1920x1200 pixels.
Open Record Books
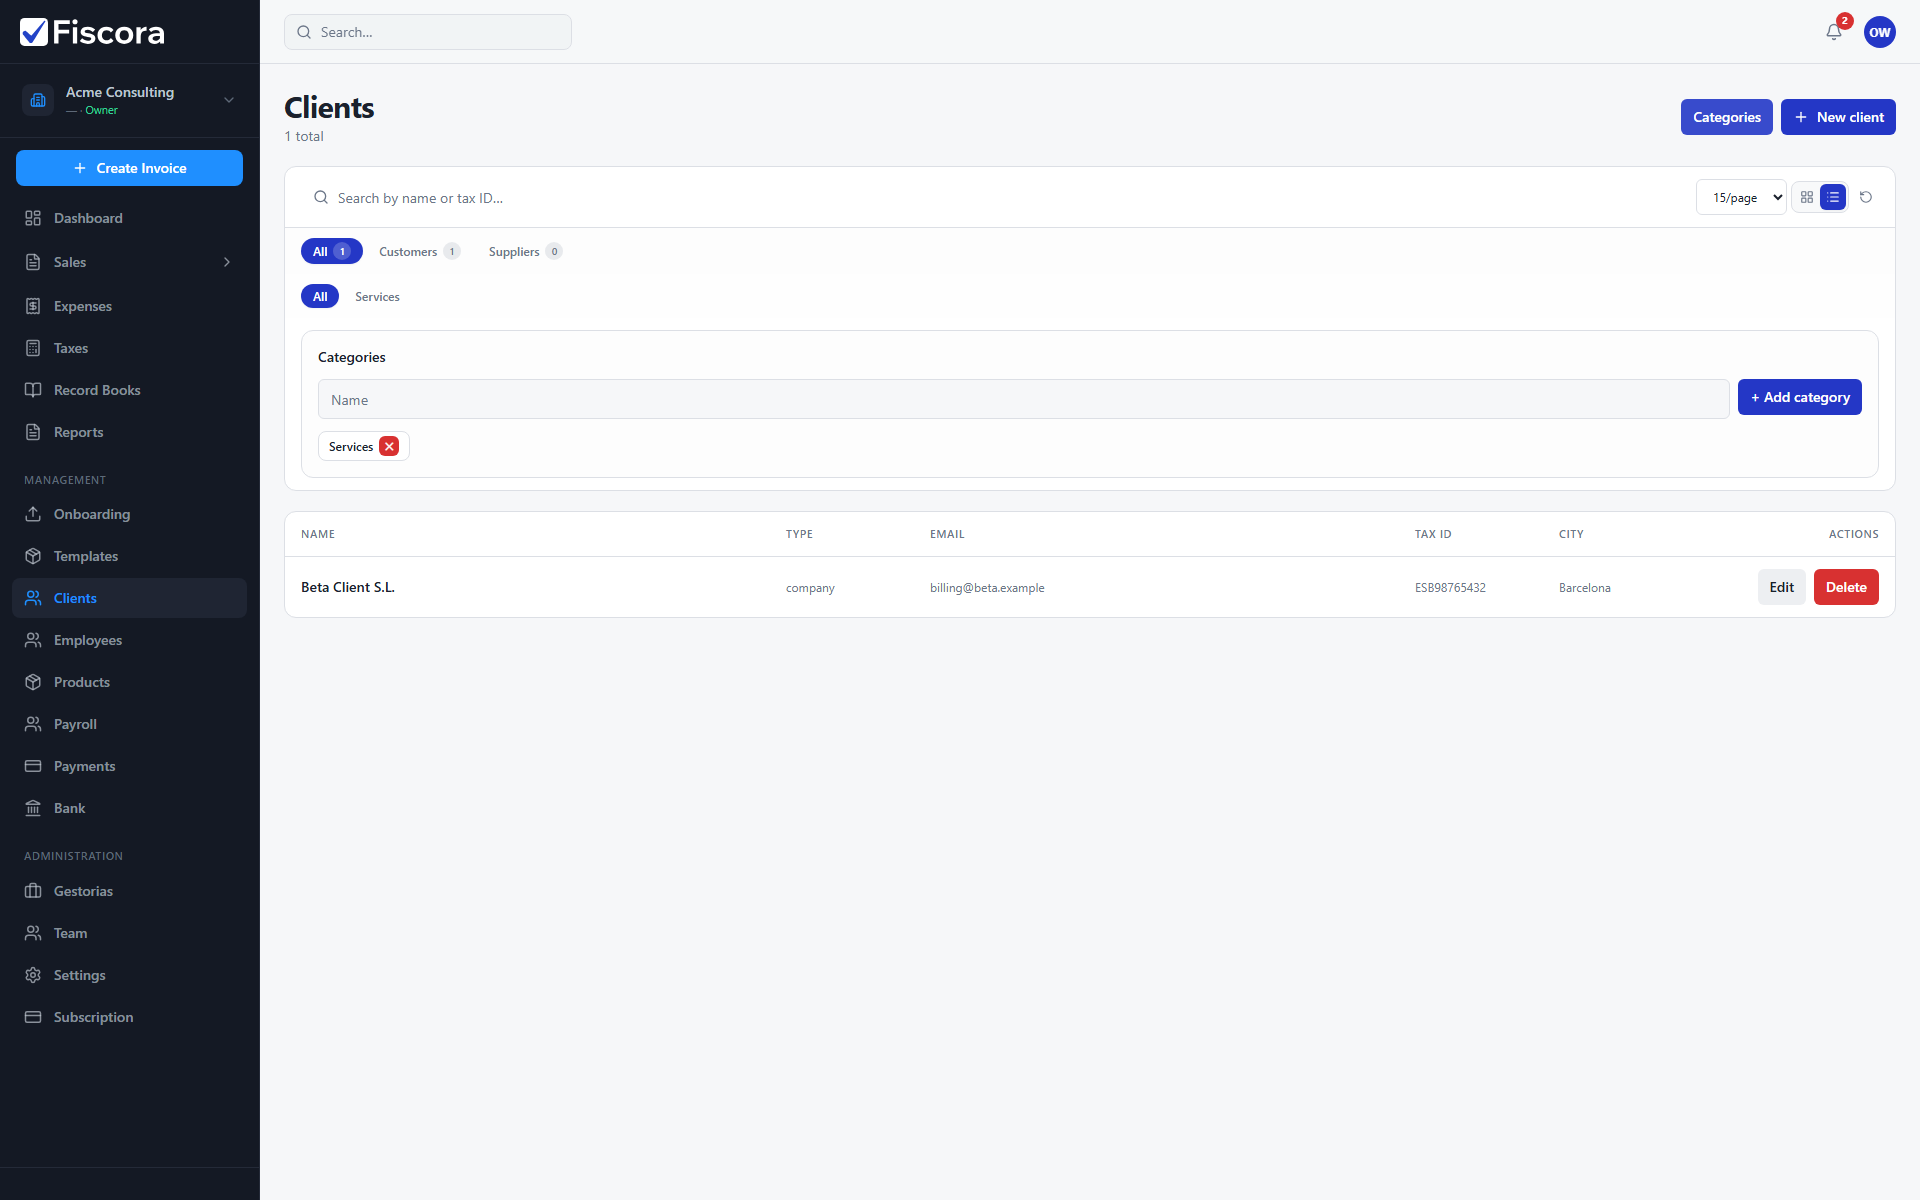tap(129, 390)
